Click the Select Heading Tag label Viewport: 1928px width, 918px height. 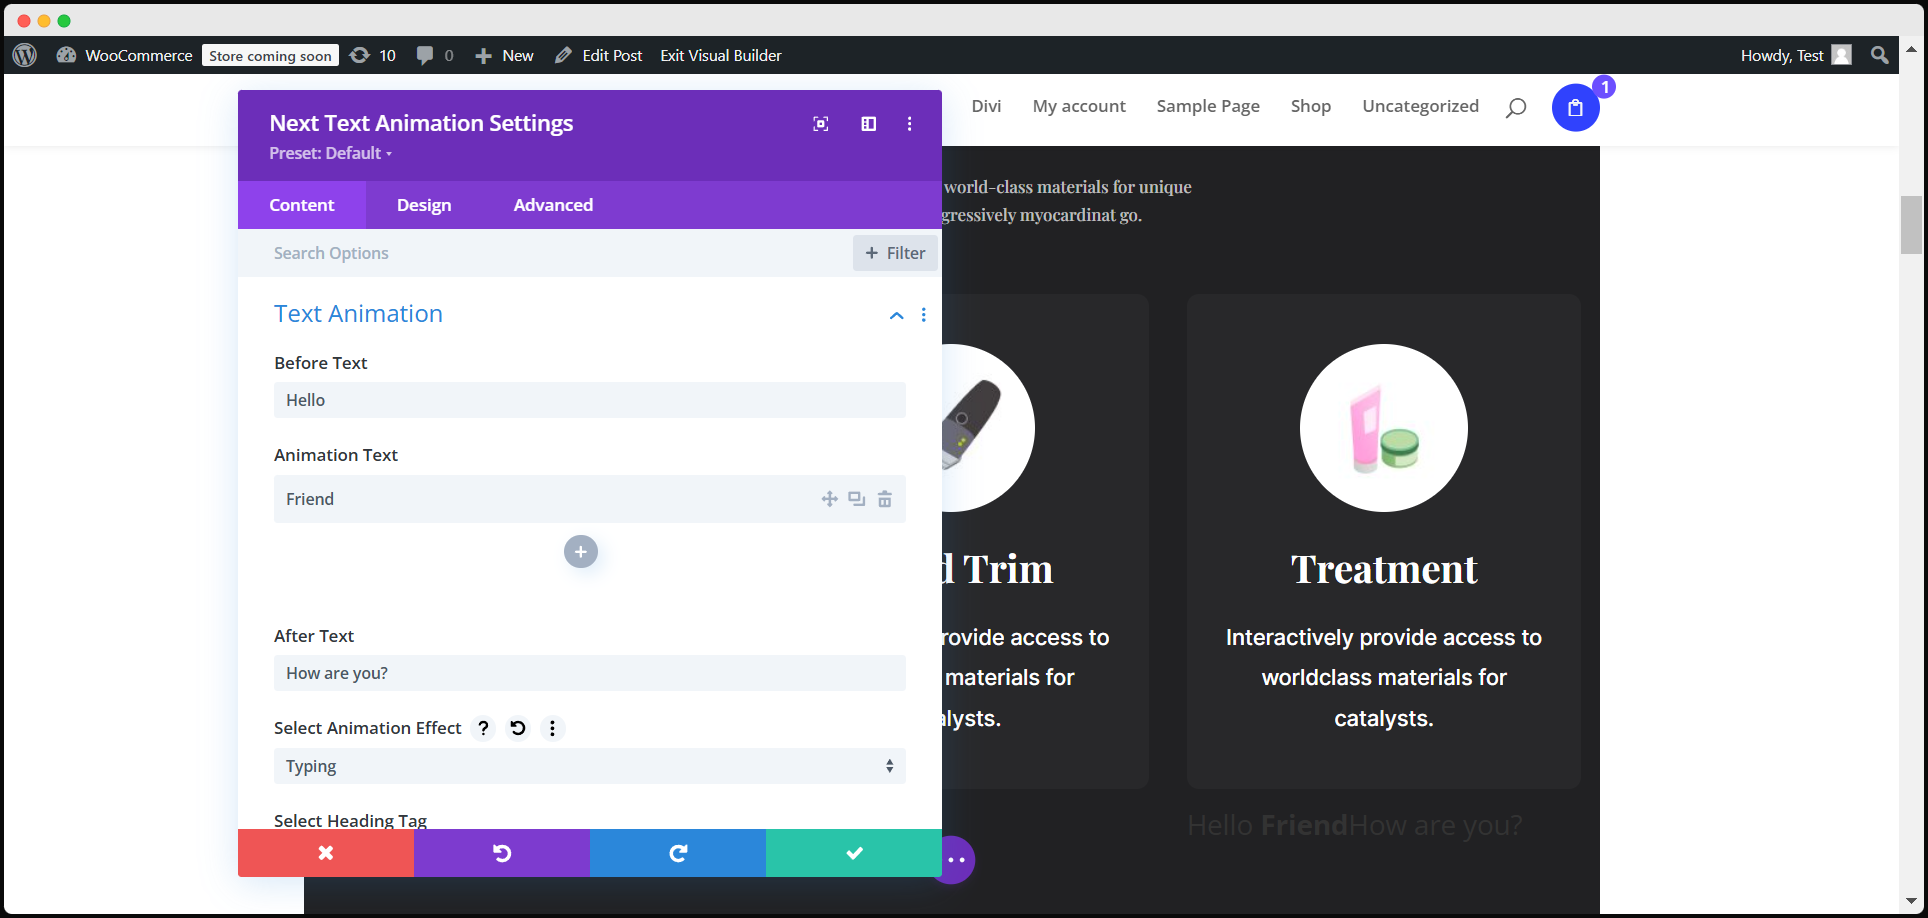(x=350, y=820)
